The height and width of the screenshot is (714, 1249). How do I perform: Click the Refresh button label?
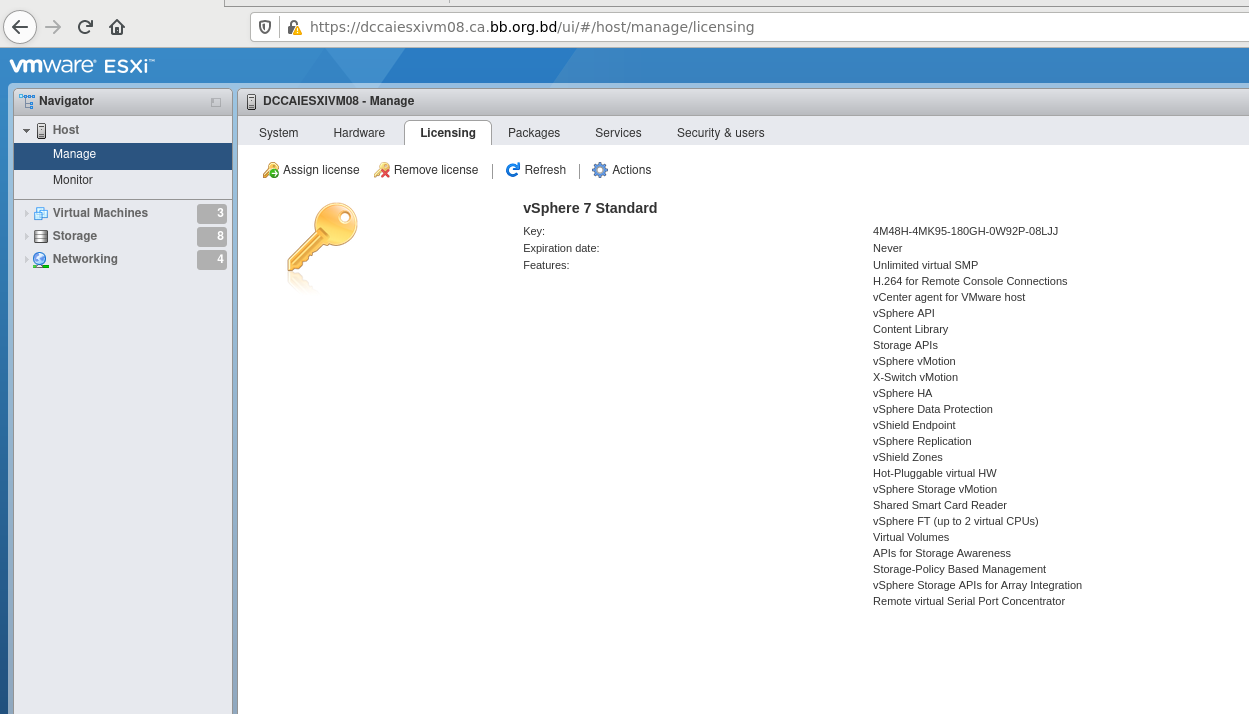coord(545,170)
